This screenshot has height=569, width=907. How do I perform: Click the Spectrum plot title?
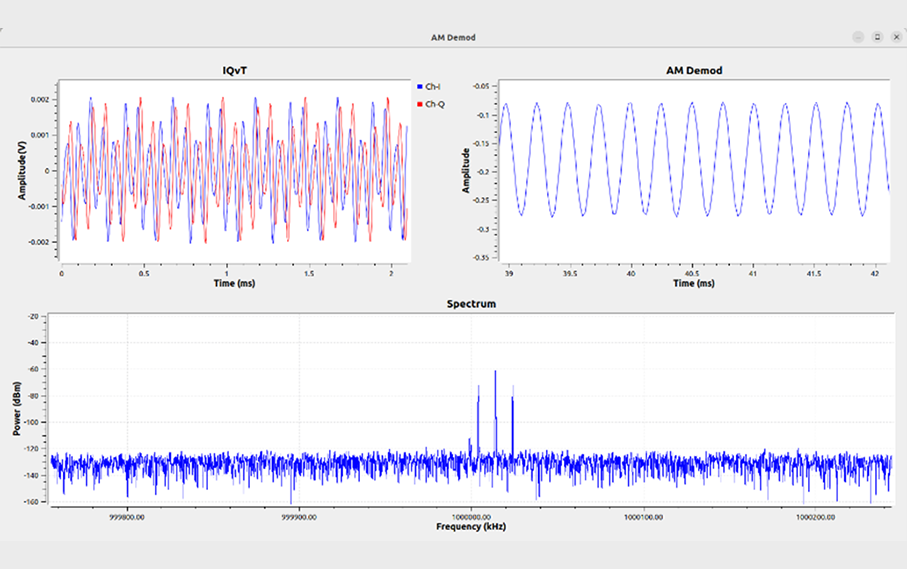click(x=470, y=302)
